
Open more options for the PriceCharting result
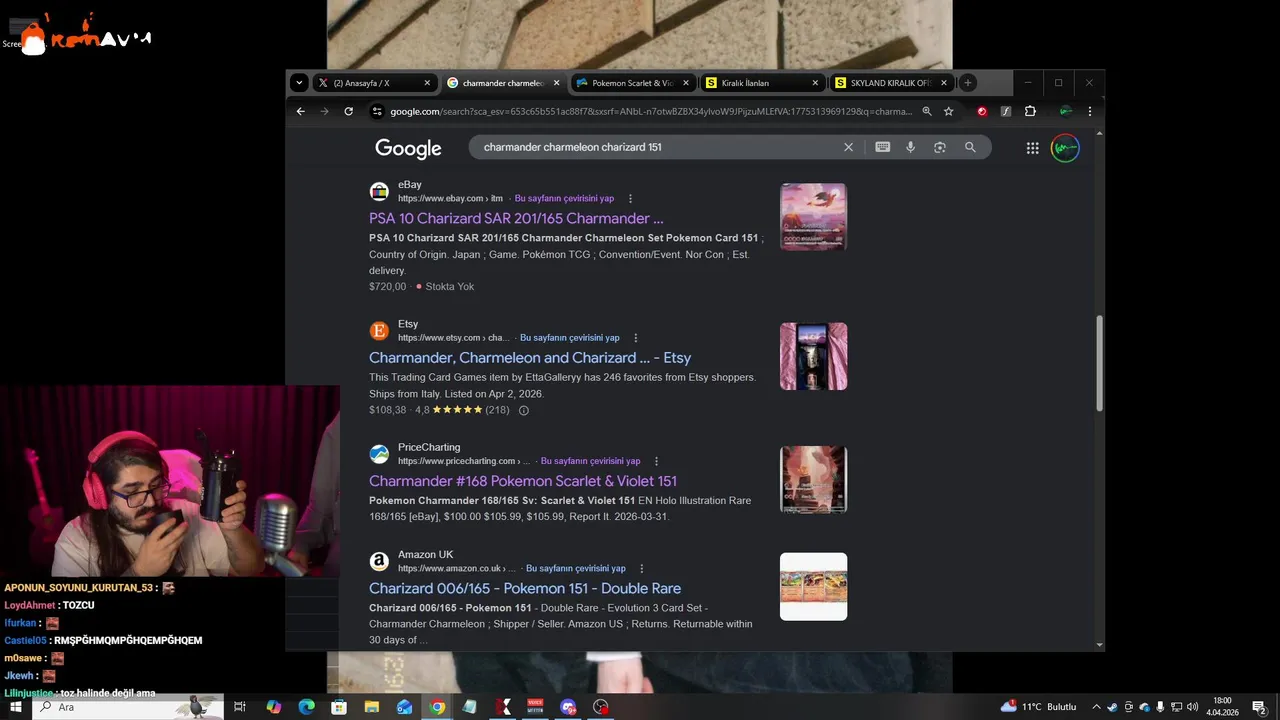tap(656, 461)
